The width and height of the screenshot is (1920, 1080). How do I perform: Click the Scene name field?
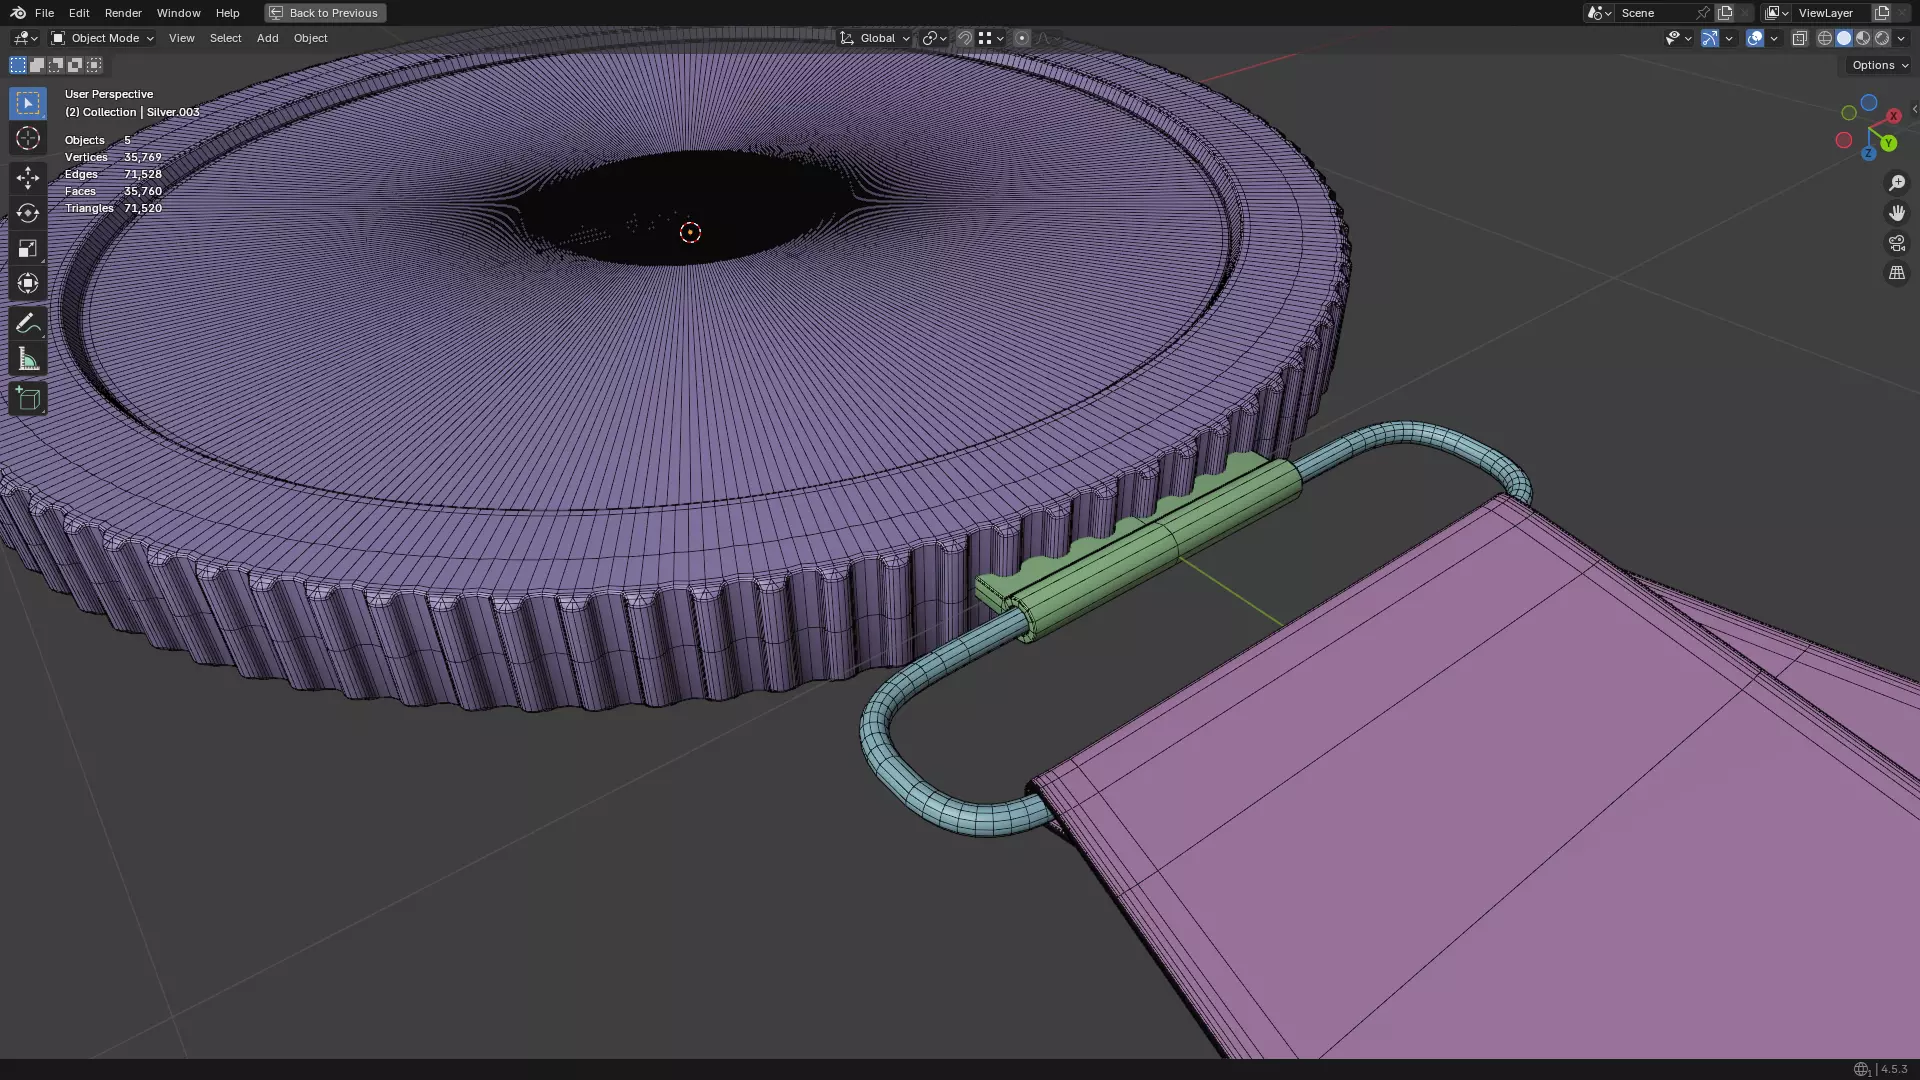point(1655,13)
